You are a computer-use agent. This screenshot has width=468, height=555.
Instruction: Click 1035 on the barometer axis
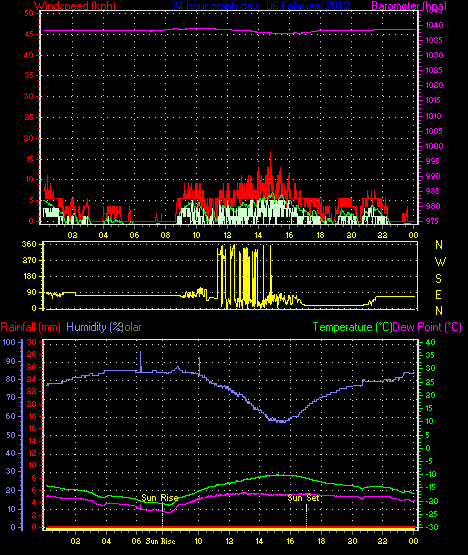434,40
